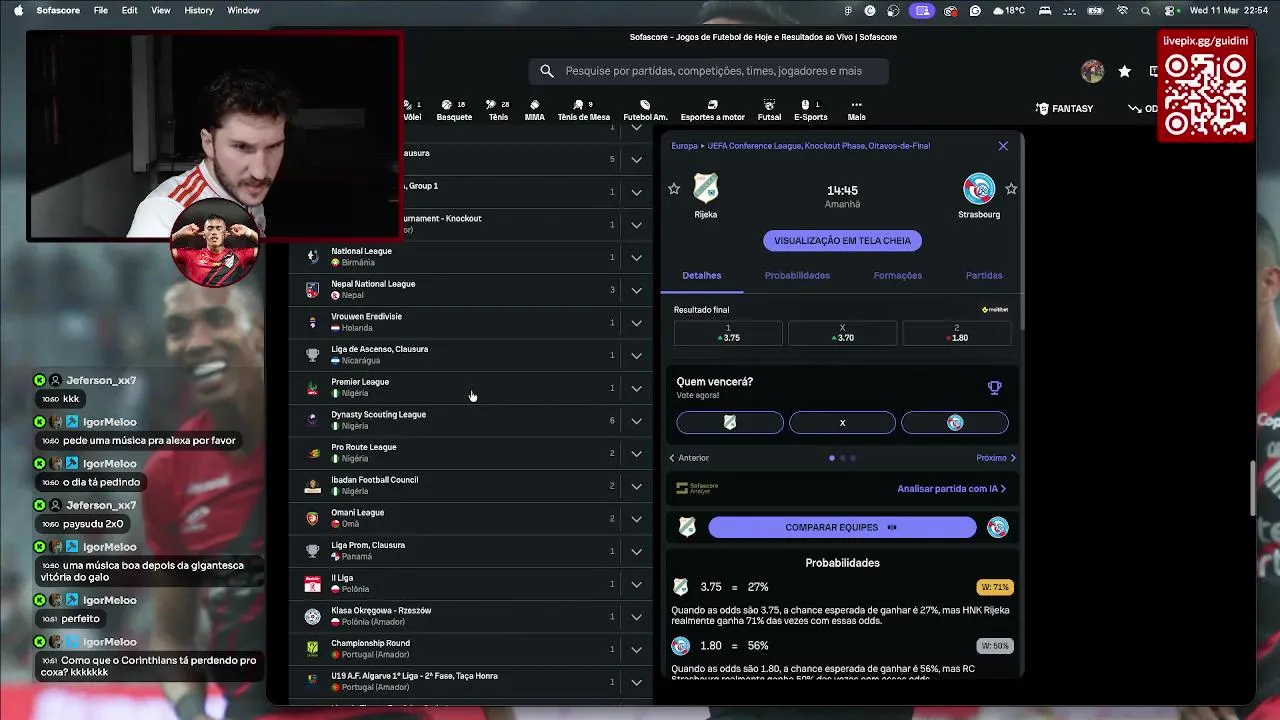The height and width of the screenshot is (720, 1280).
Task: Select odds 3.70 for outcome X
Action: [842, 333]
